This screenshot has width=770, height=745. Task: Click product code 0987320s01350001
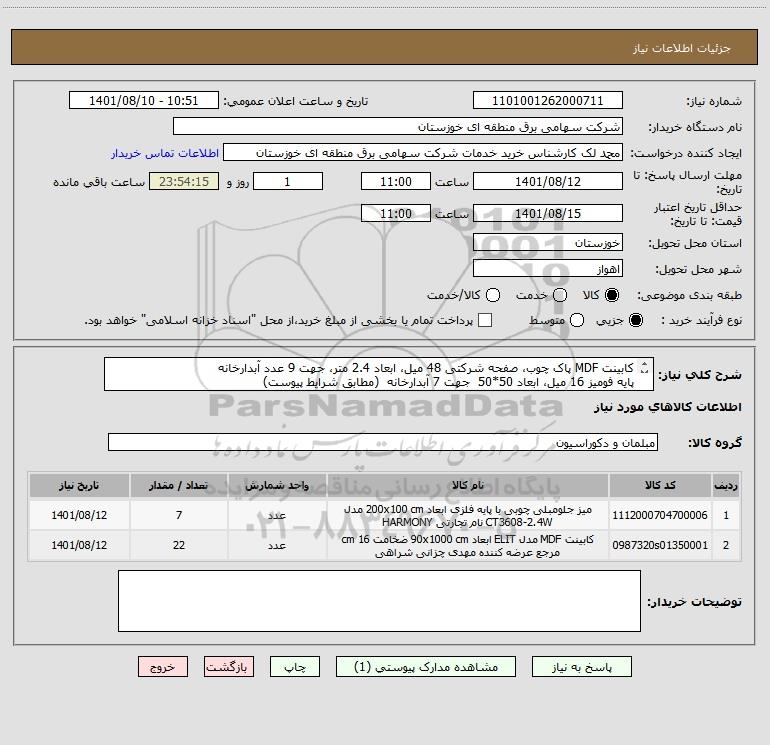(660, 546)
